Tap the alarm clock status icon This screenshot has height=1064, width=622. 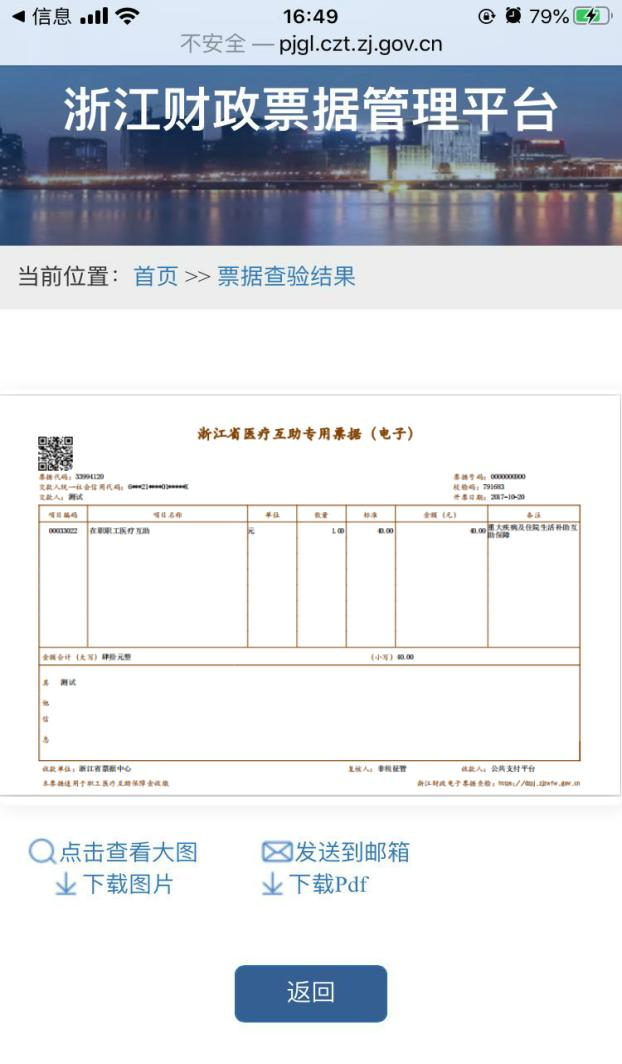[513, 16]
